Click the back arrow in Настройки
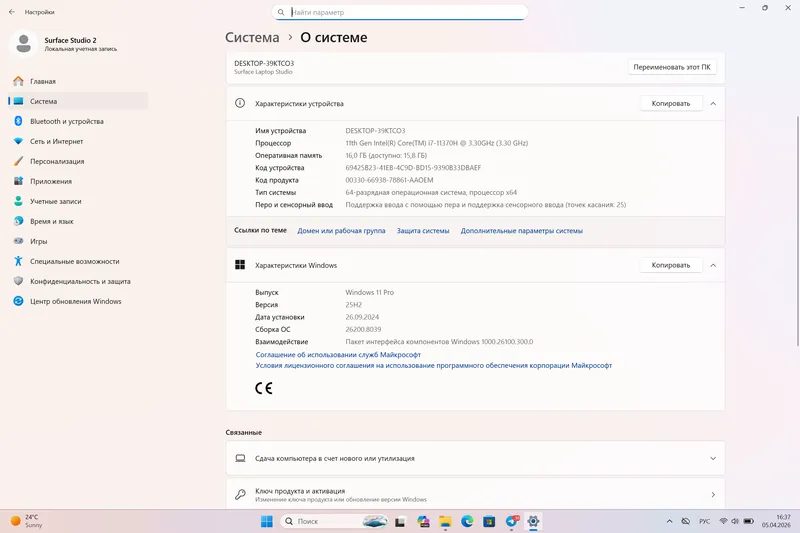This screenshot has height=533, width=800. click(12, 12)
